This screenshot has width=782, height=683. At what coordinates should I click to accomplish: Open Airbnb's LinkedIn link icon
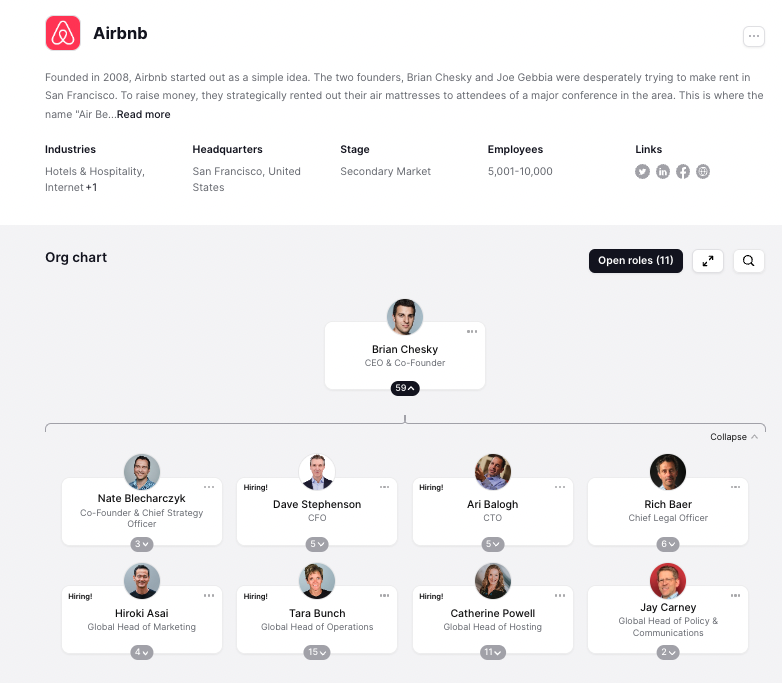(663, 172)
